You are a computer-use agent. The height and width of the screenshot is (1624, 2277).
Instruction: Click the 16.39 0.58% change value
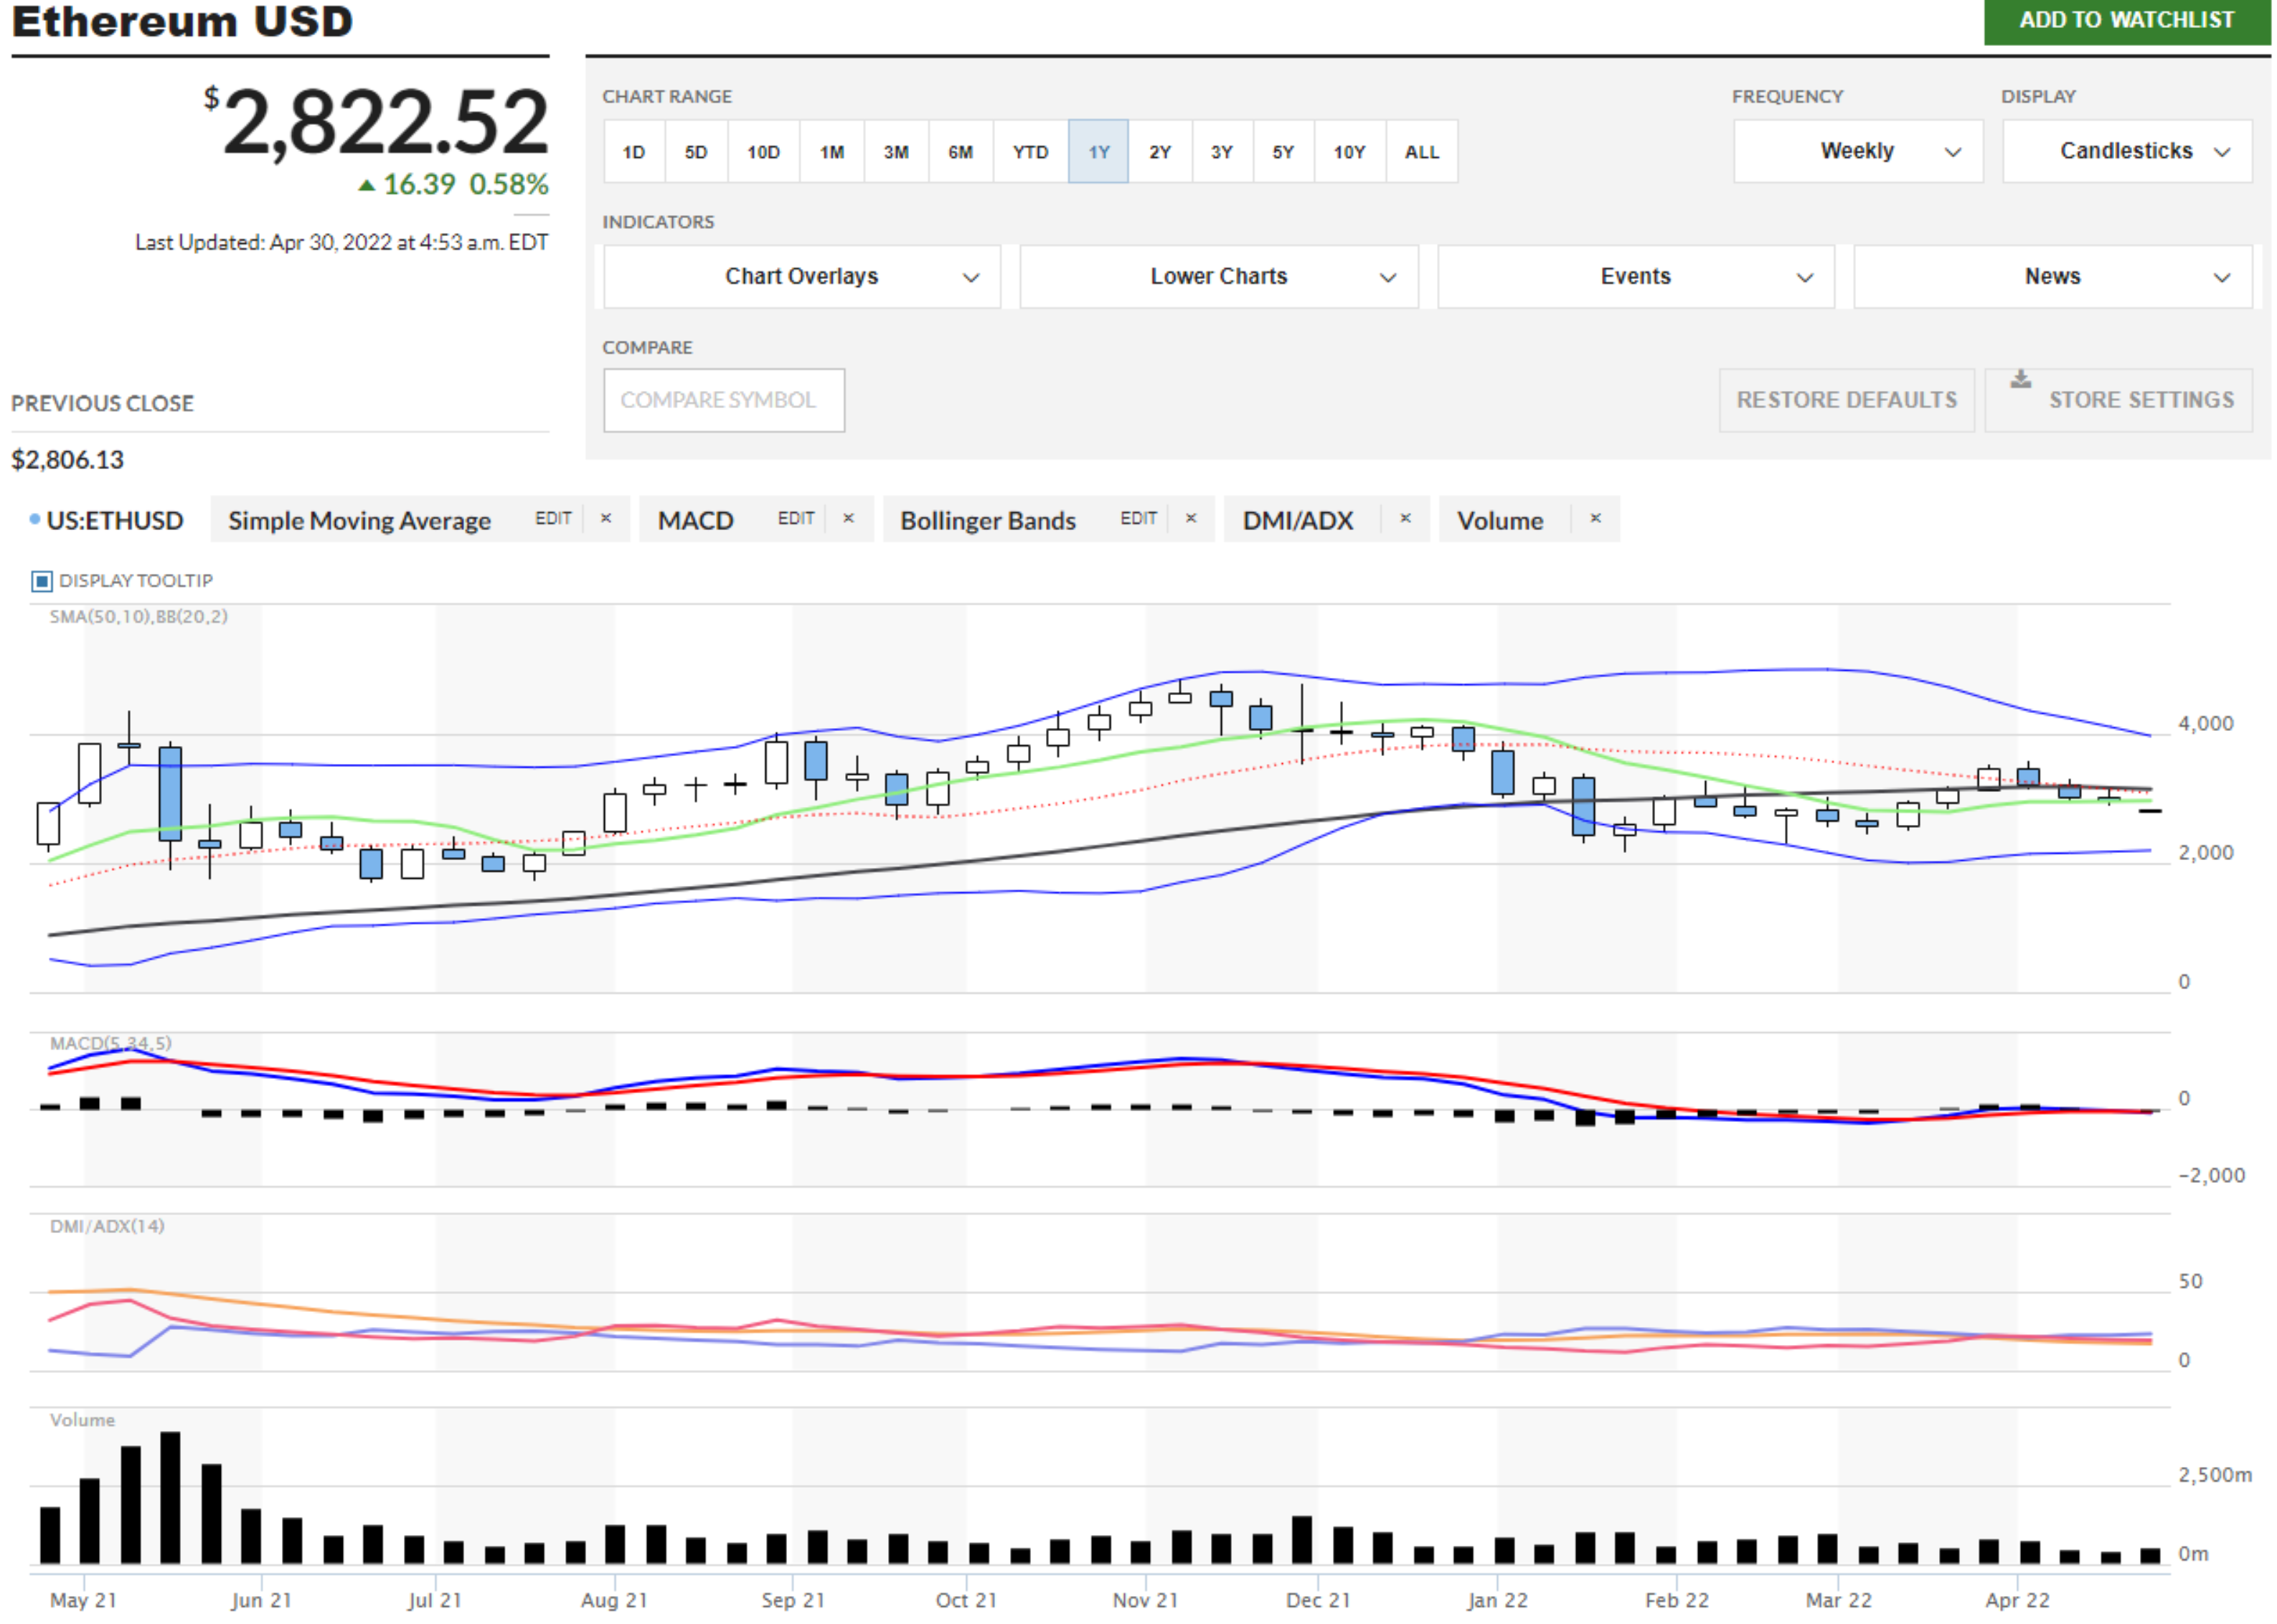(454, 185)
